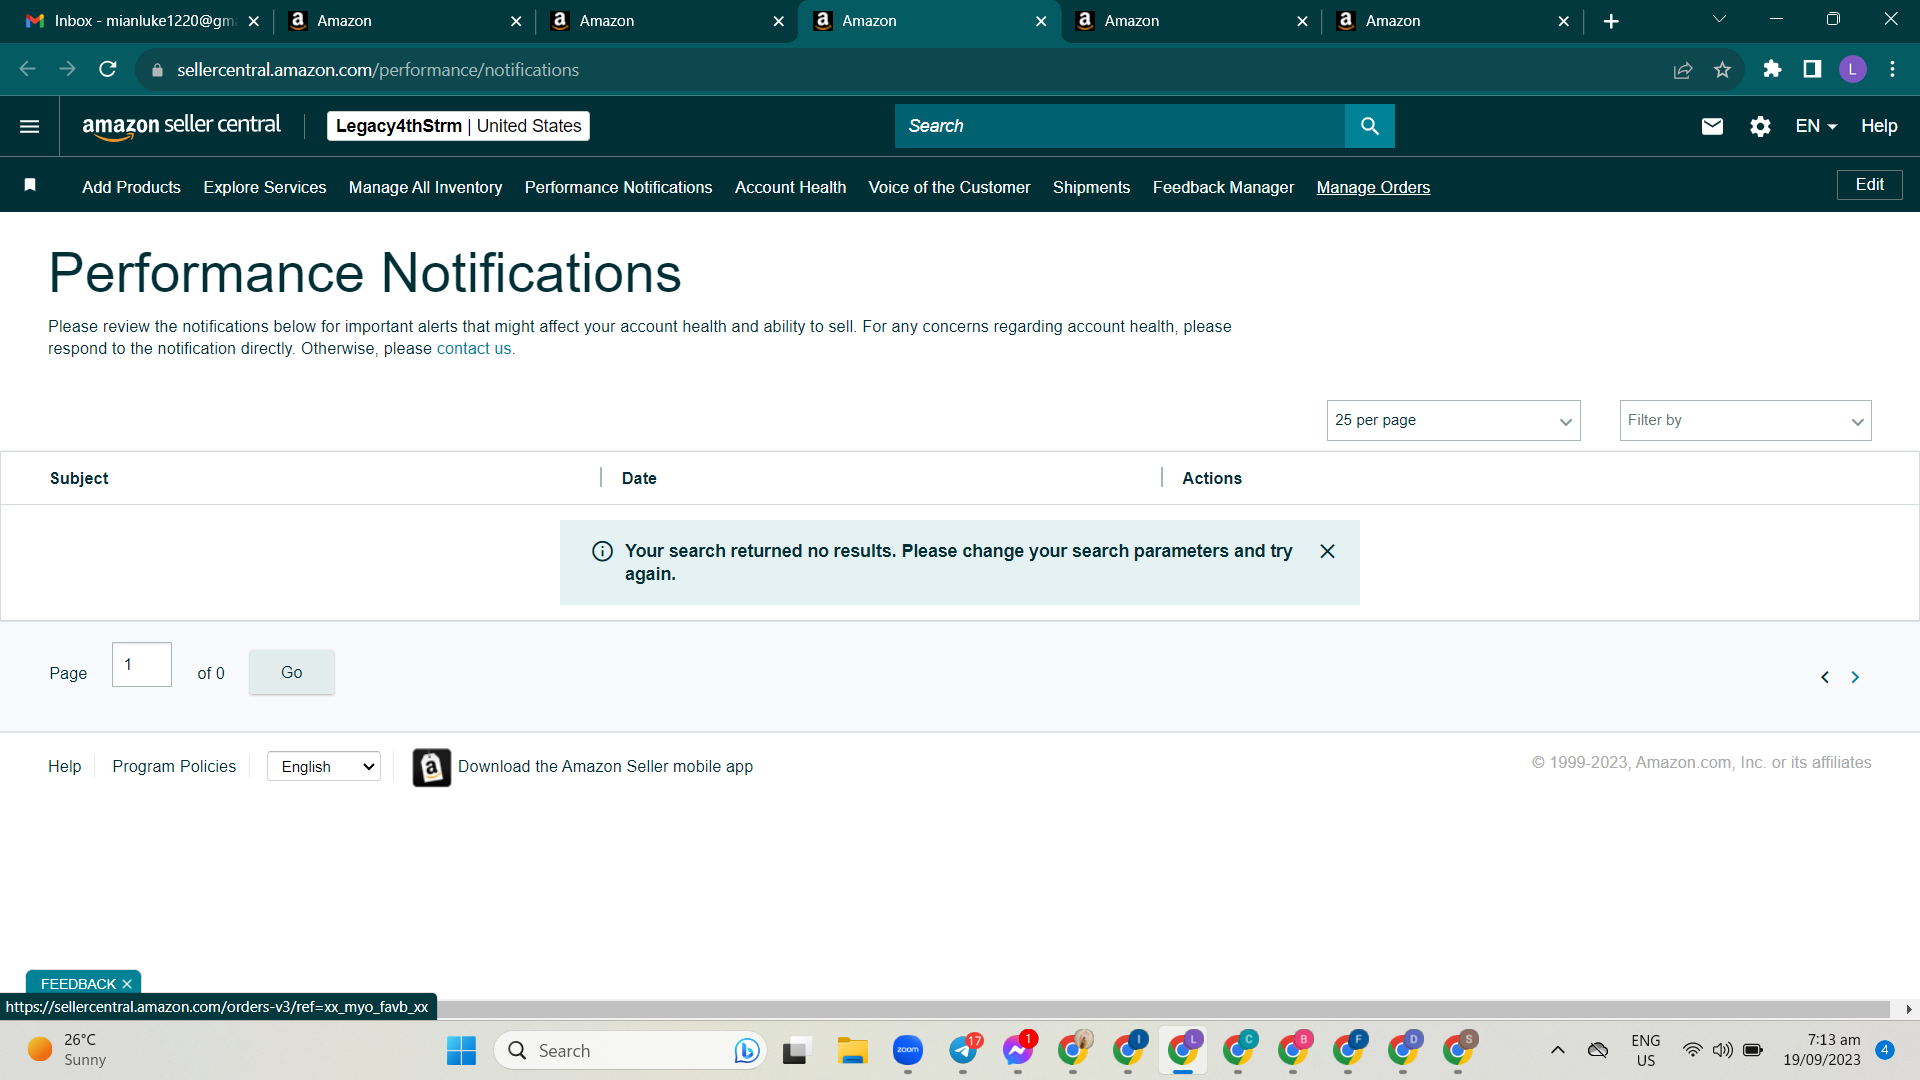Image resolution: width=1920 pixels, height=1080 pixels.
Task: Click the Edit favorites button
Action: point(1869,185)
